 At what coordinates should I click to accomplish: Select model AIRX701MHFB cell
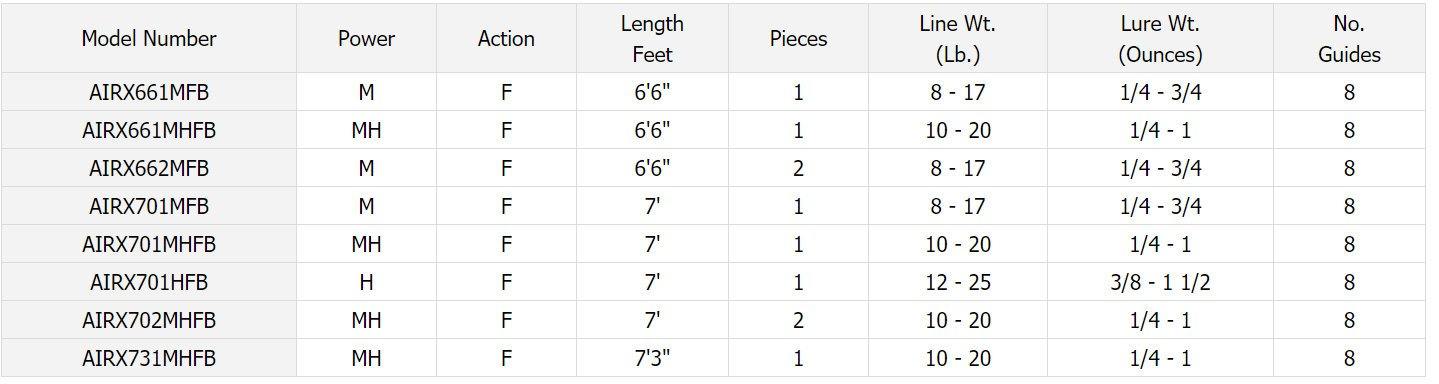pos(149,244)
